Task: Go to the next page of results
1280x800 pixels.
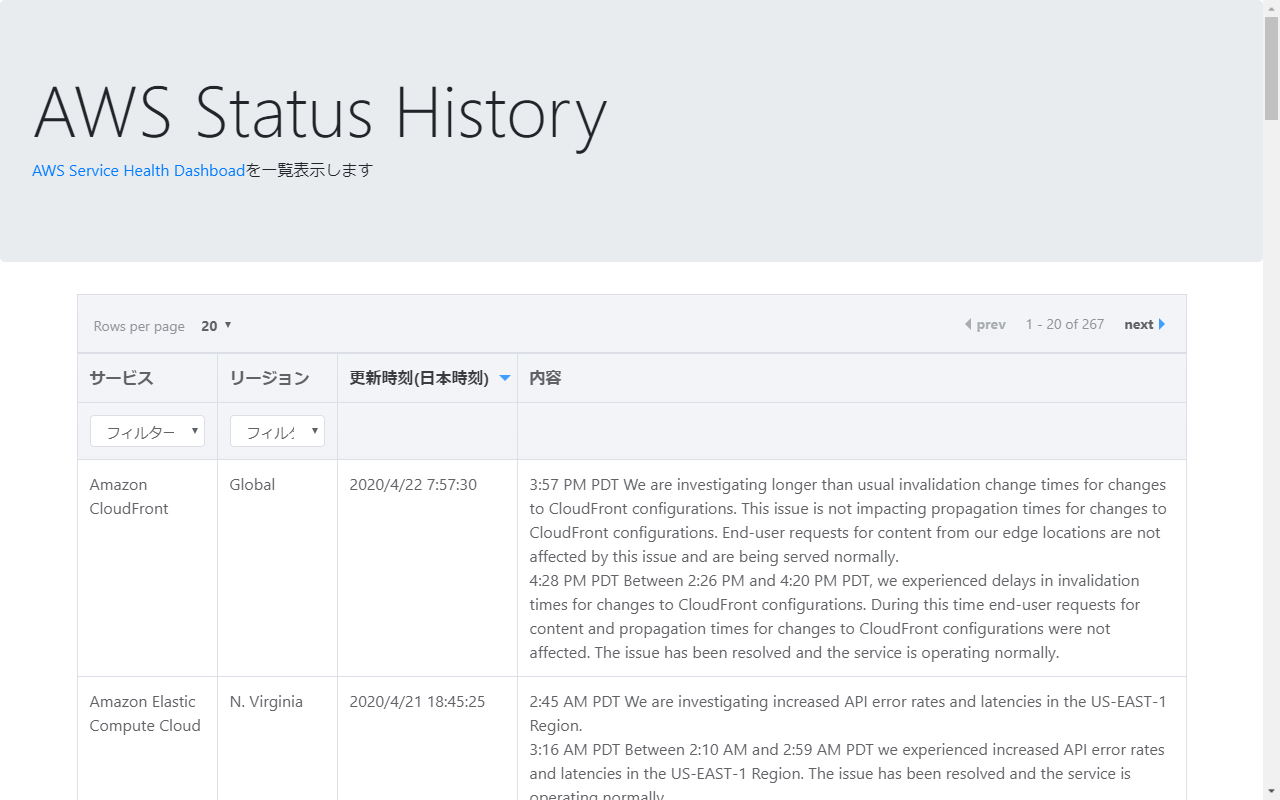Action: point(1144,325)
